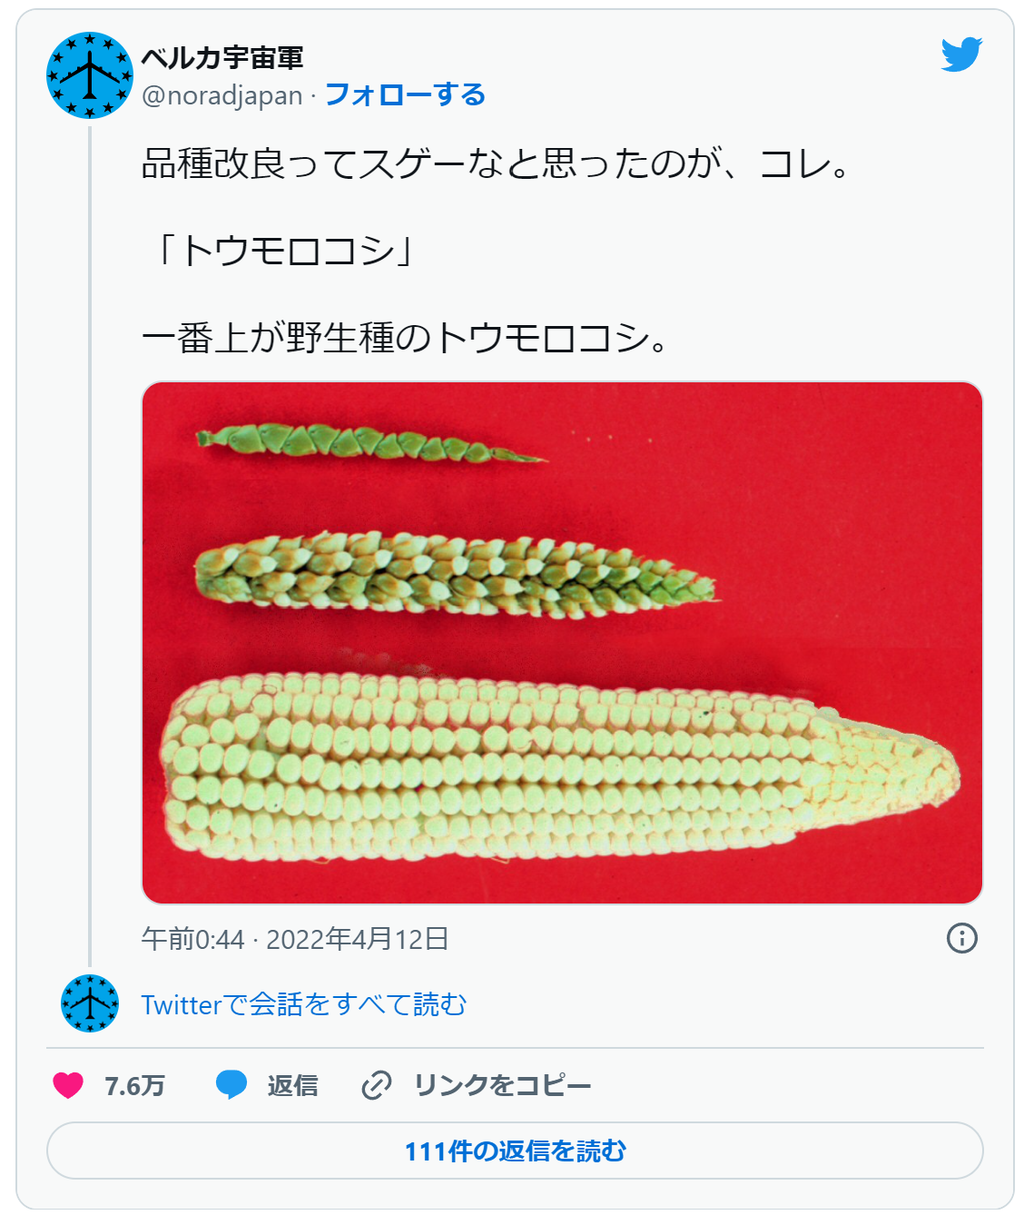Open the Twitterで会話をすべて読む link
Viewport: 1024px width, 1215px height.
point(304,1004)
